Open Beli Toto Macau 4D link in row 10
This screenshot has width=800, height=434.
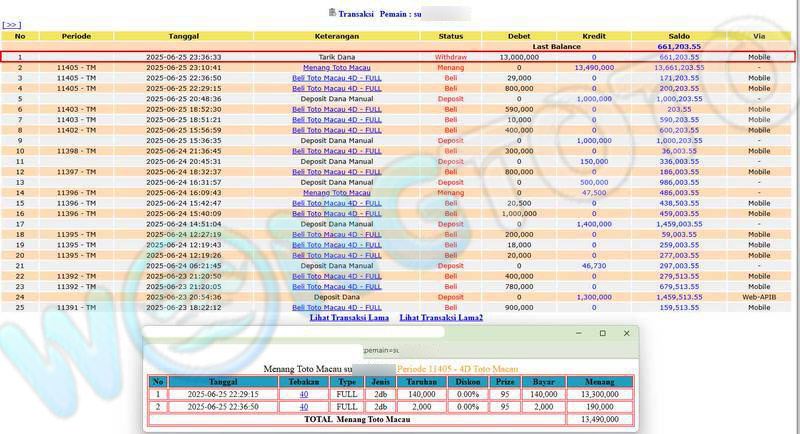336,151
